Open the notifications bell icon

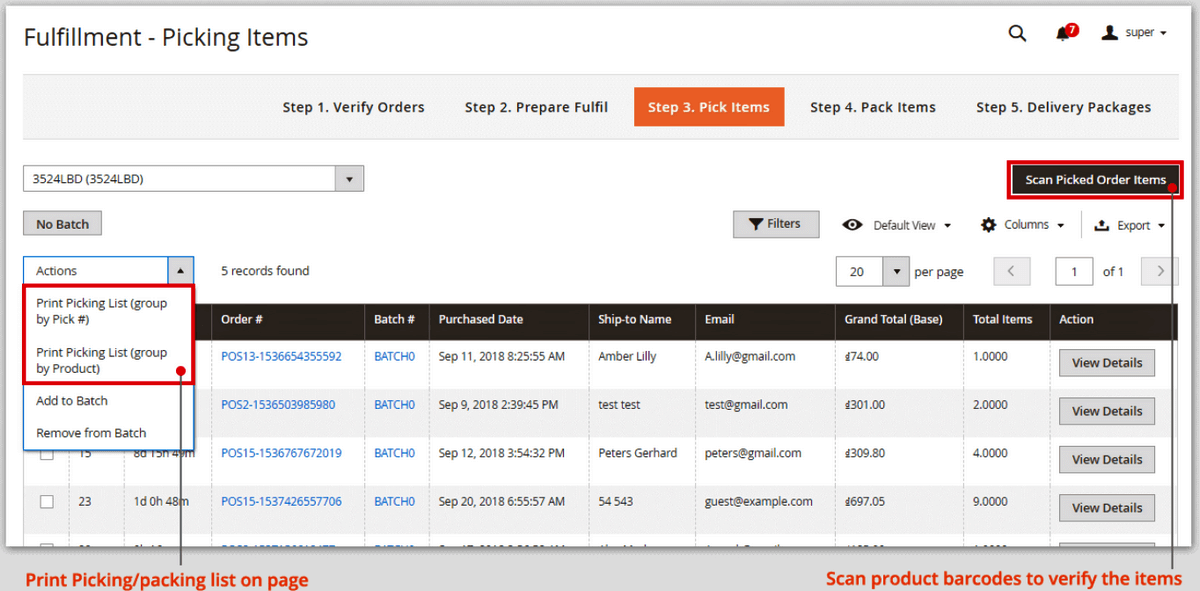point(1063,34)
